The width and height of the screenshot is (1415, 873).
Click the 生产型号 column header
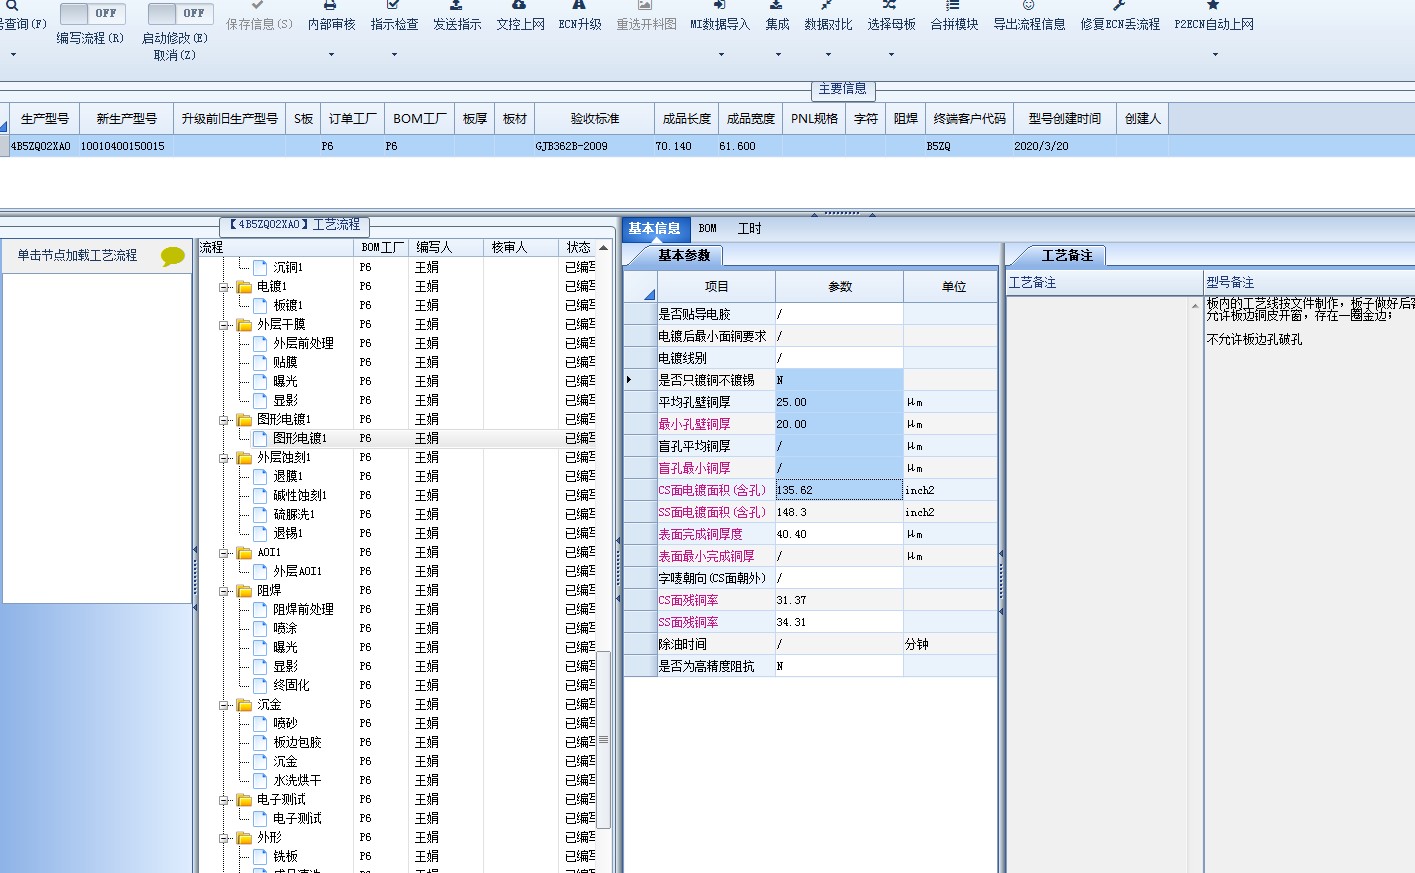tap(45, 118)
